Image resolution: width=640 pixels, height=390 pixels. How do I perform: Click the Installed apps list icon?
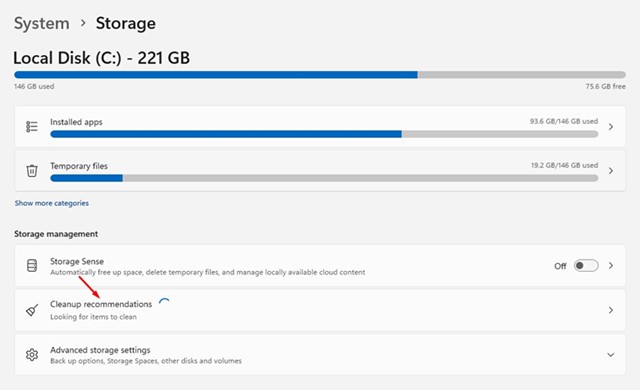(x=32, y=126)
